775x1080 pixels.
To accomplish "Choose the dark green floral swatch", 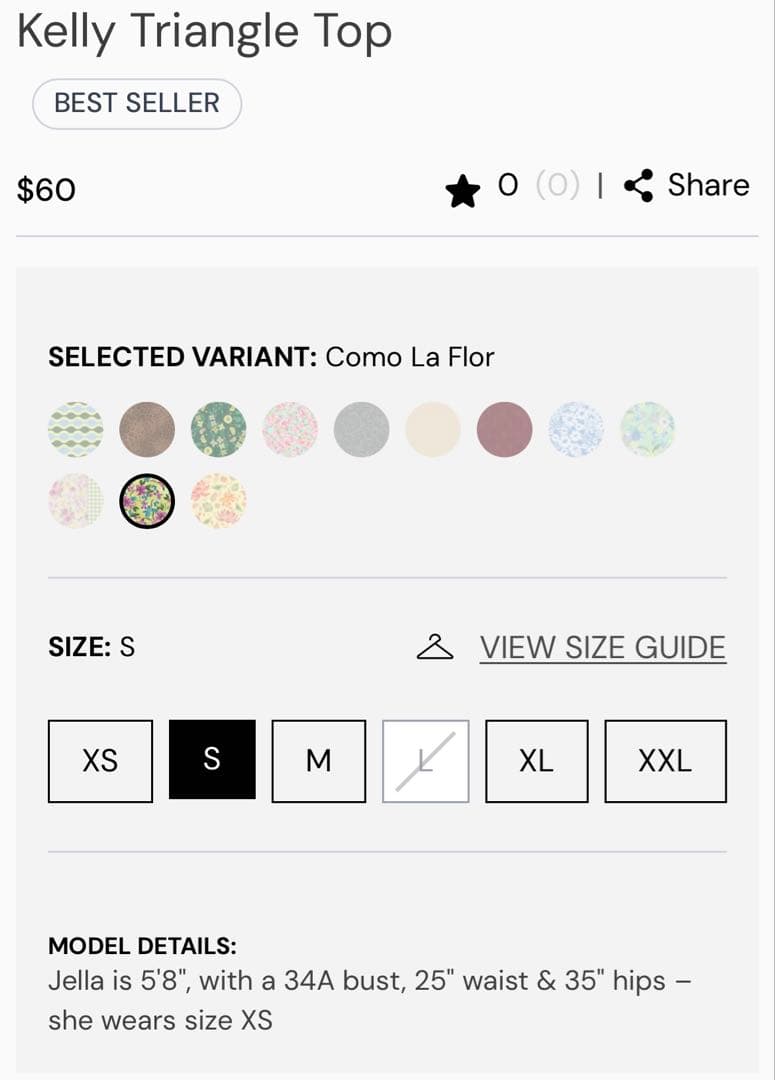I will click(x=219, y=430).
